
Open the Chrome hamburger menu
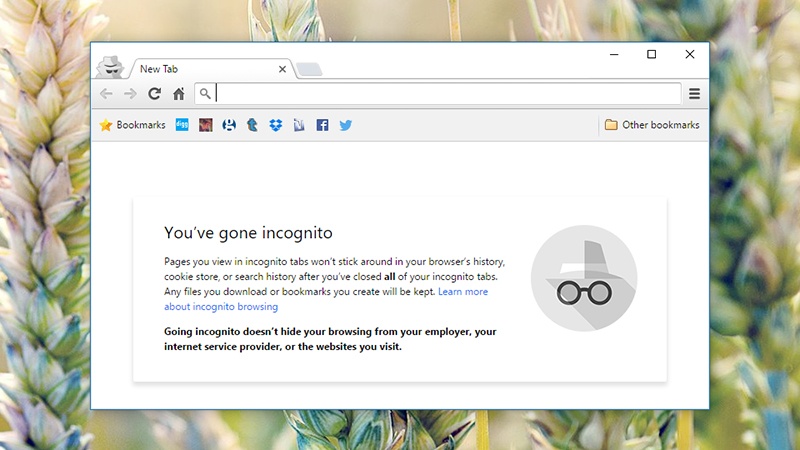coord(694,94)
